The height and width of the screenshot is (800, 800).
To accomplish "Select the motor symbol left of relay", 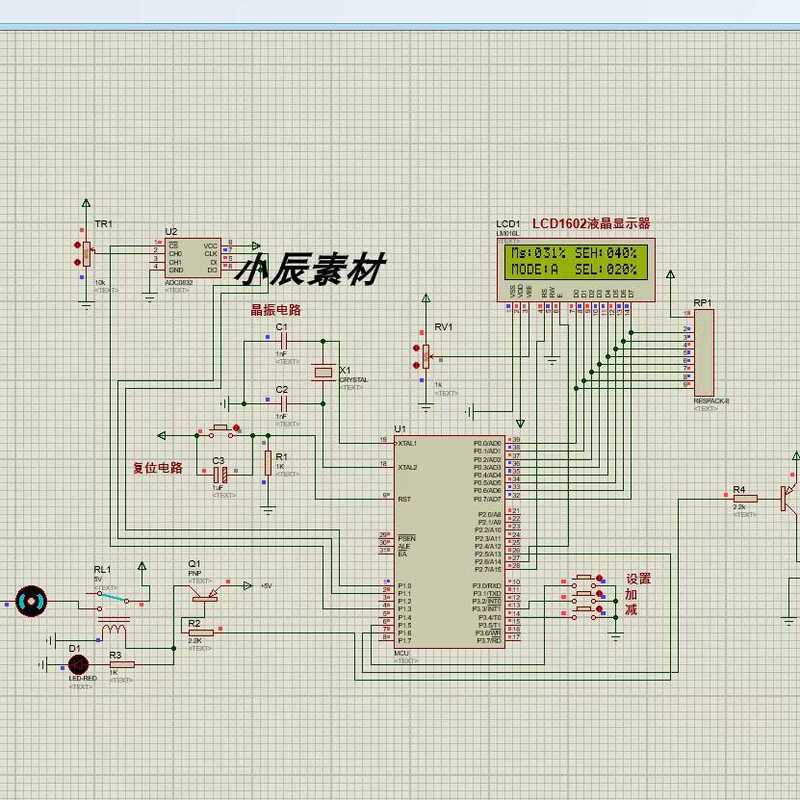I will pyautogui.click(x=31, y=602).
